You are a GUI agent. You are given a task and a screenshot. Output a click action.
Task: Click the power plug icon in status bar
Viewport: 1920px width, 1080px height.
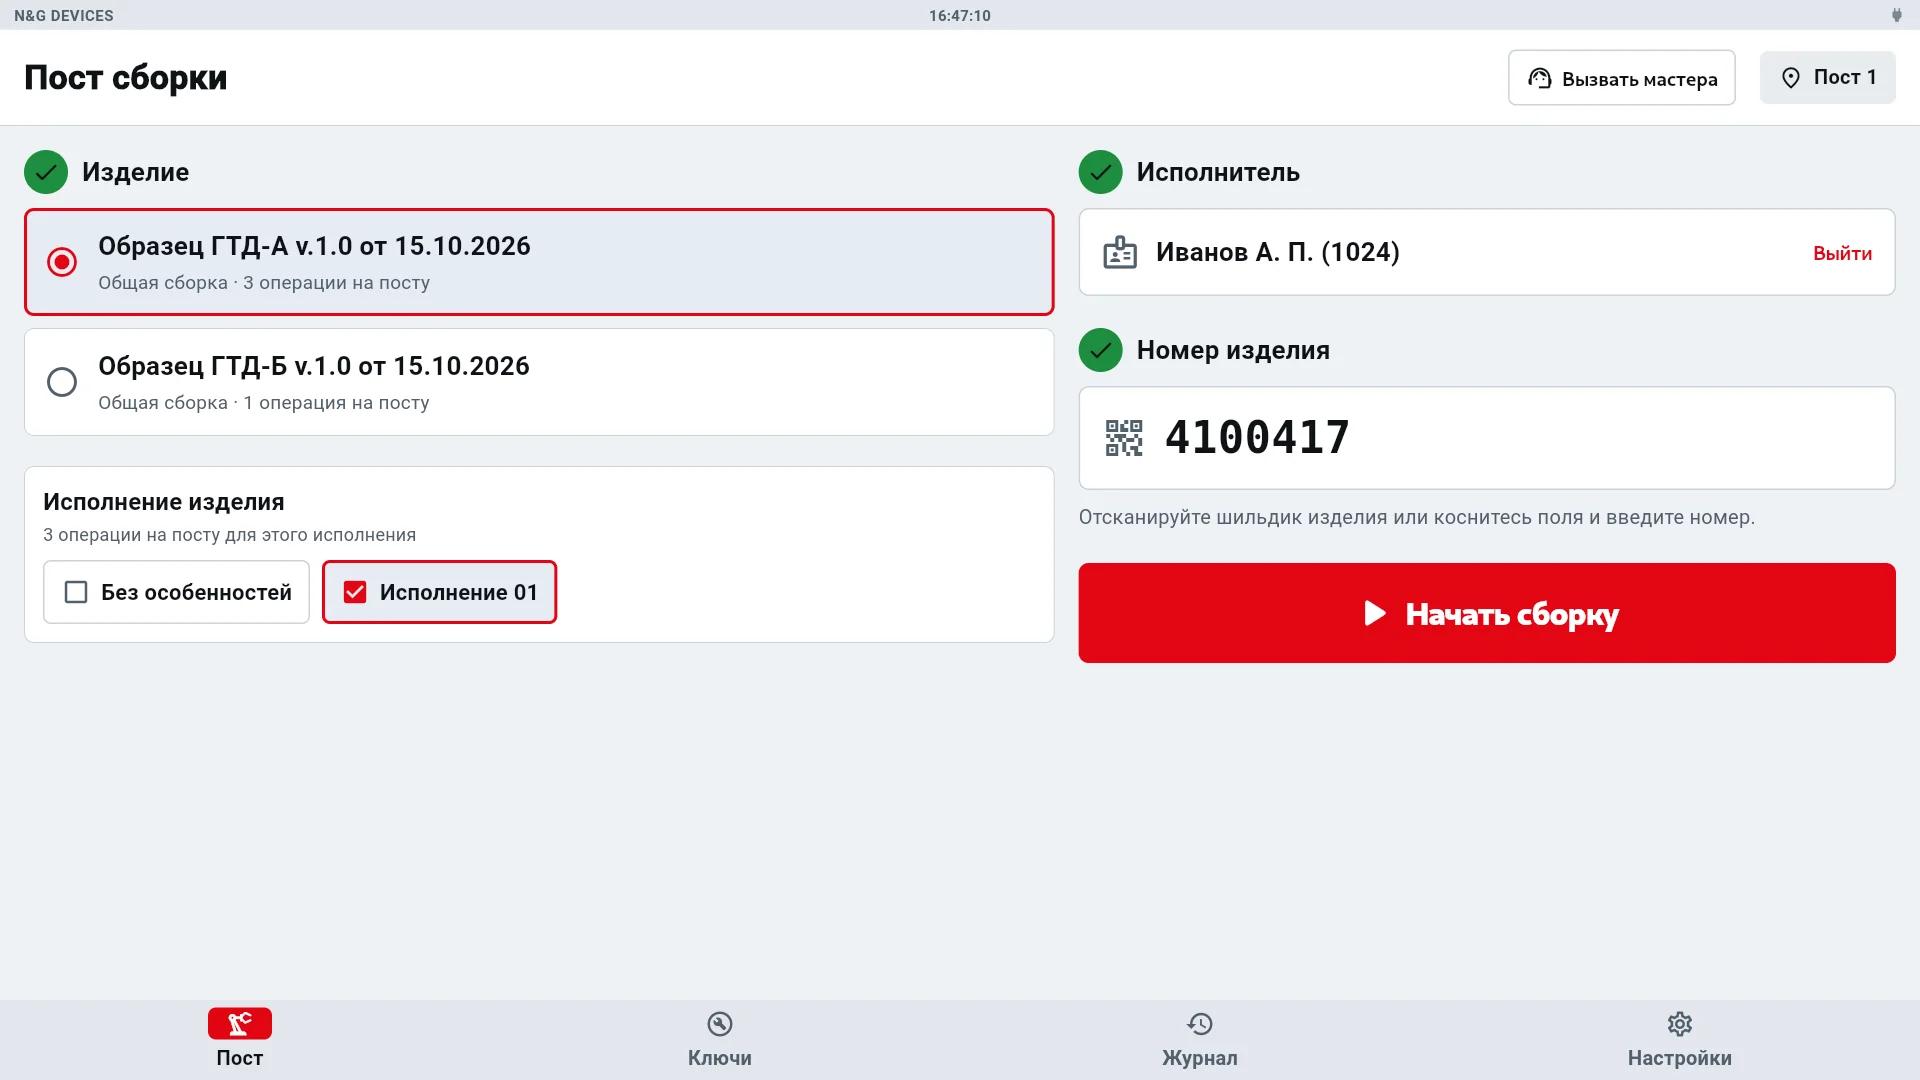(1896, 15)
